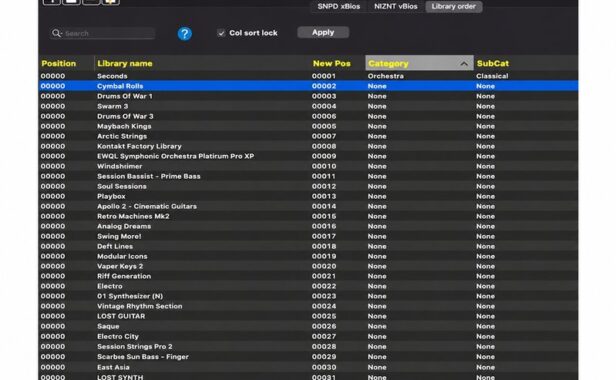Click the Apply button
616x380 pixels.
click(323, 32)
